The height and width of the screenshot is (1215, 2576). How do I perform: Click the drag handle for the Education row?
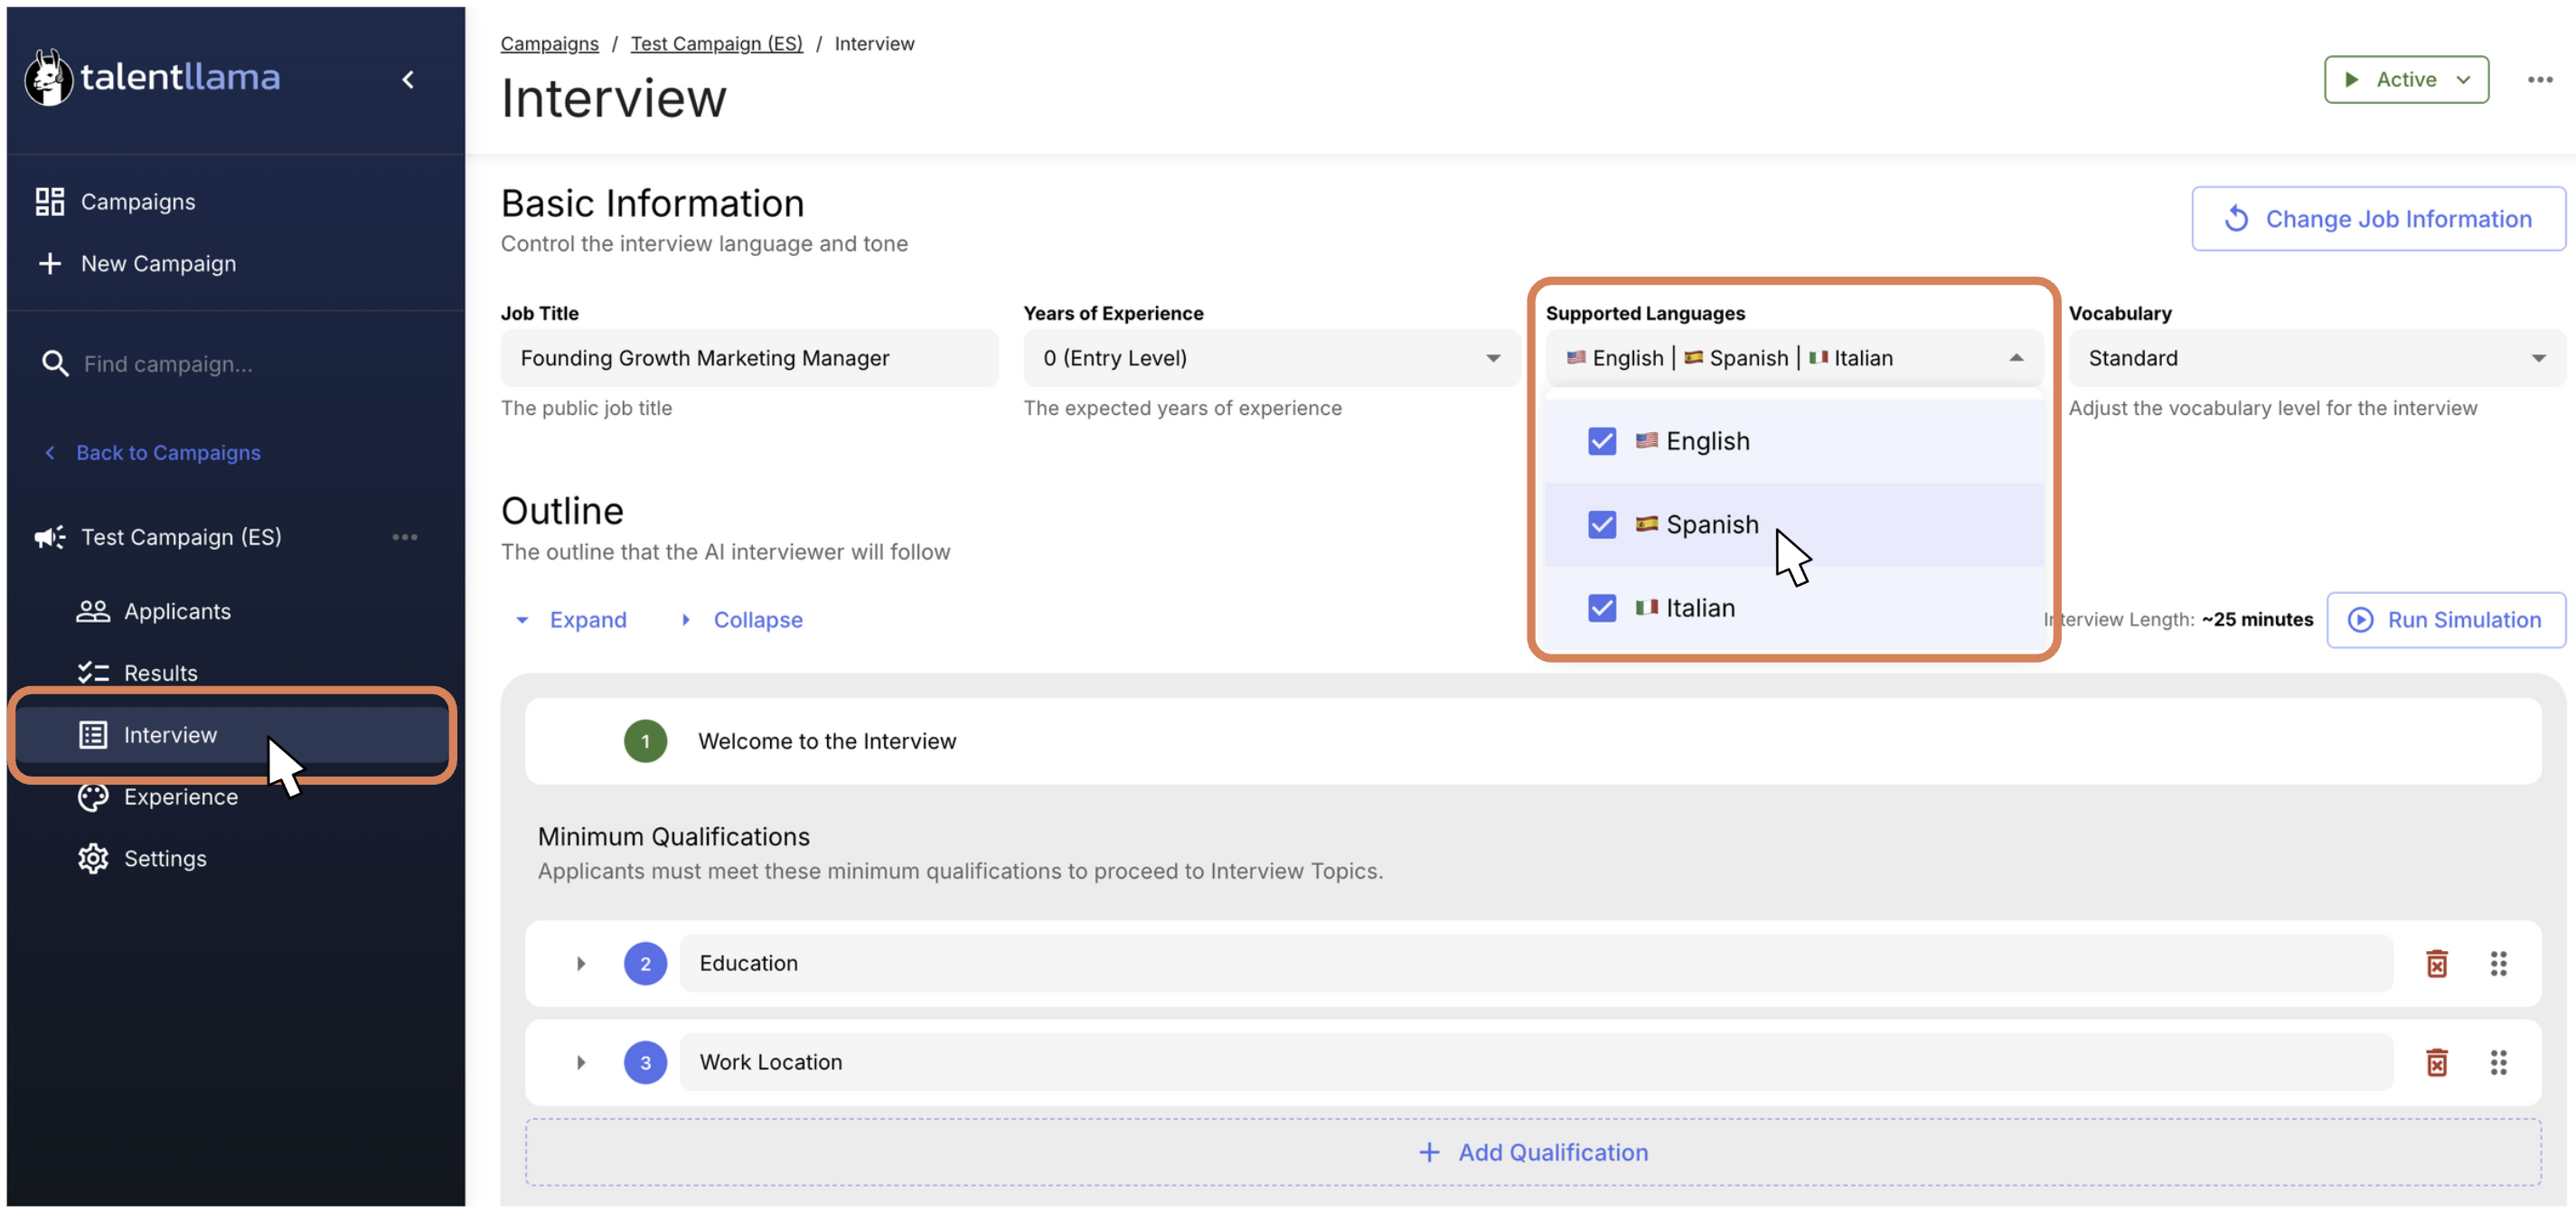(2497, 964)
